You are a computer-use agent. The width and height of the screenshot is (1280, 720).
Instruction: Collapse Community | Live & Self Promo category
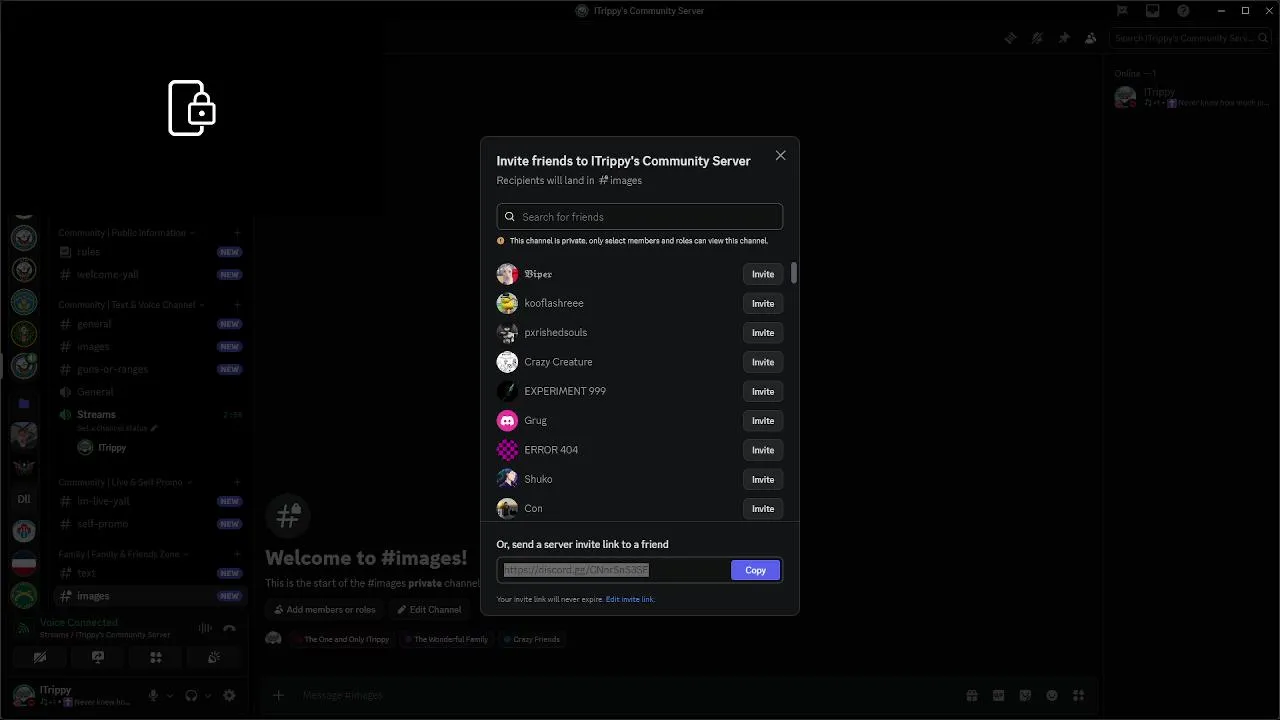[x=124, y=482]
